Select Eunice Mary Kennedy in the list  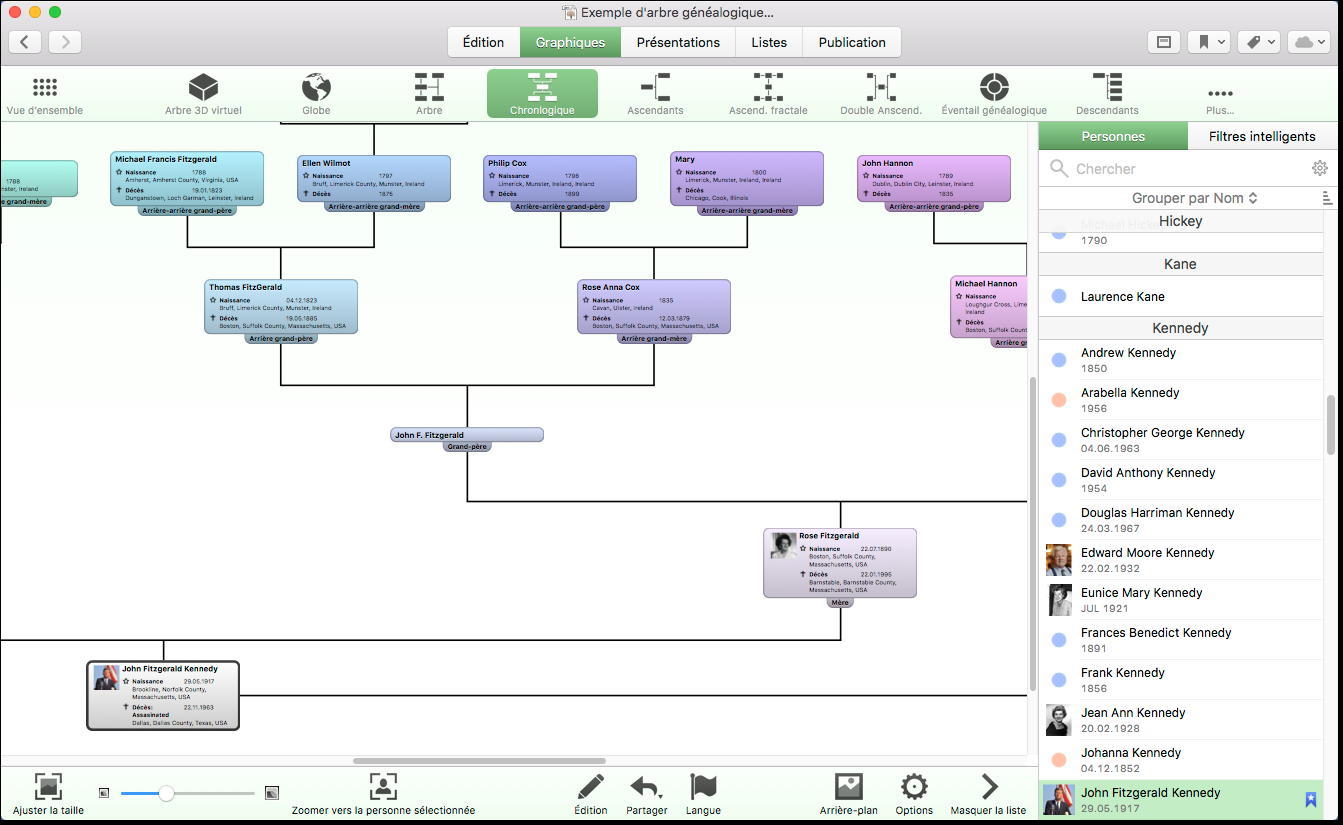(x=1181, y=600)
